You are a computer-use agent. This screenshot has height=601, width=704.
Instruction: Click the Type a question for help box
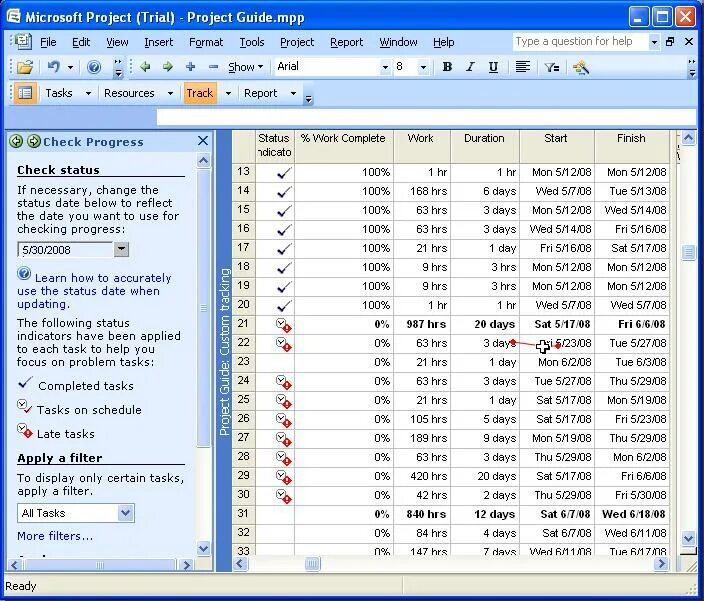[x=580, y=41]
